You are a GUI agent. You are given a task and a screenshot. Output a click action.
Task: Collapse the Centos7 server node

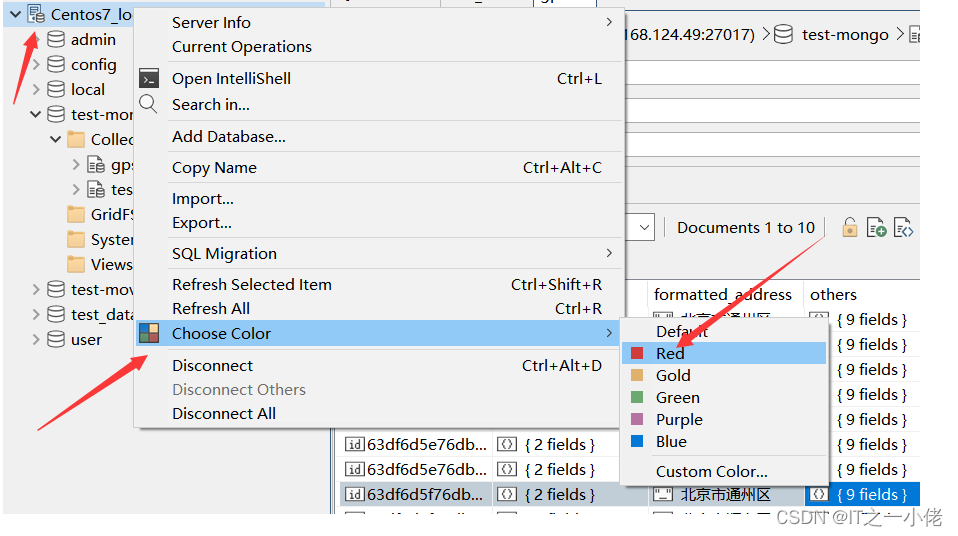pos(16,14)
